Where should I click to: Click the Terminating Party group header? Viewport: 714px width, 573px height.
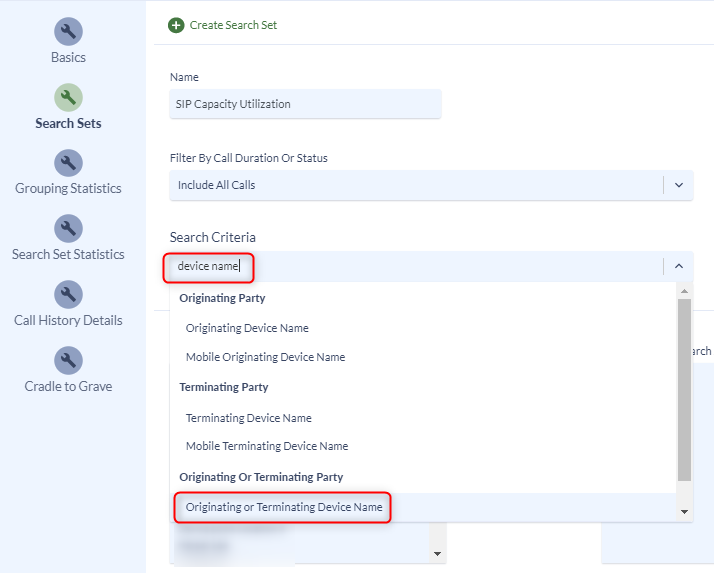pos(224,387)
